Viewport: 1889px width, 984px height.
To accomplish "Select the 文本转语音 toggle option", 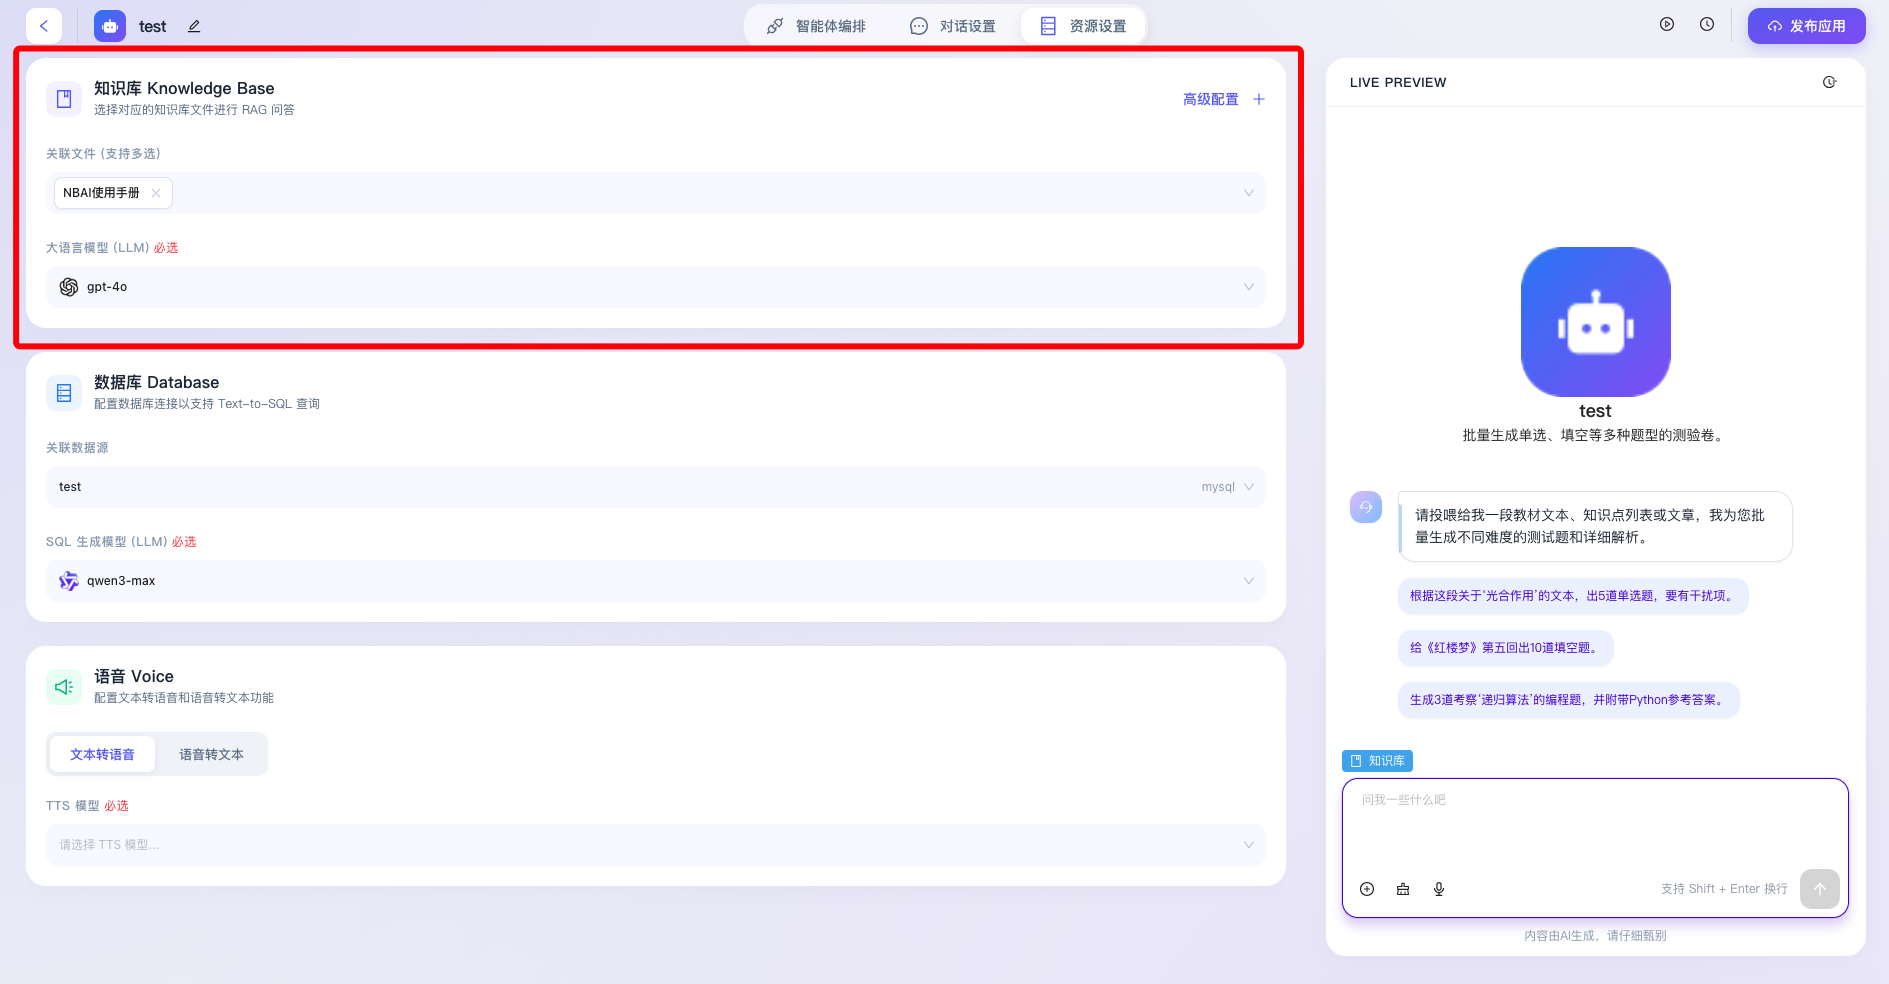I will click(102, 755).
